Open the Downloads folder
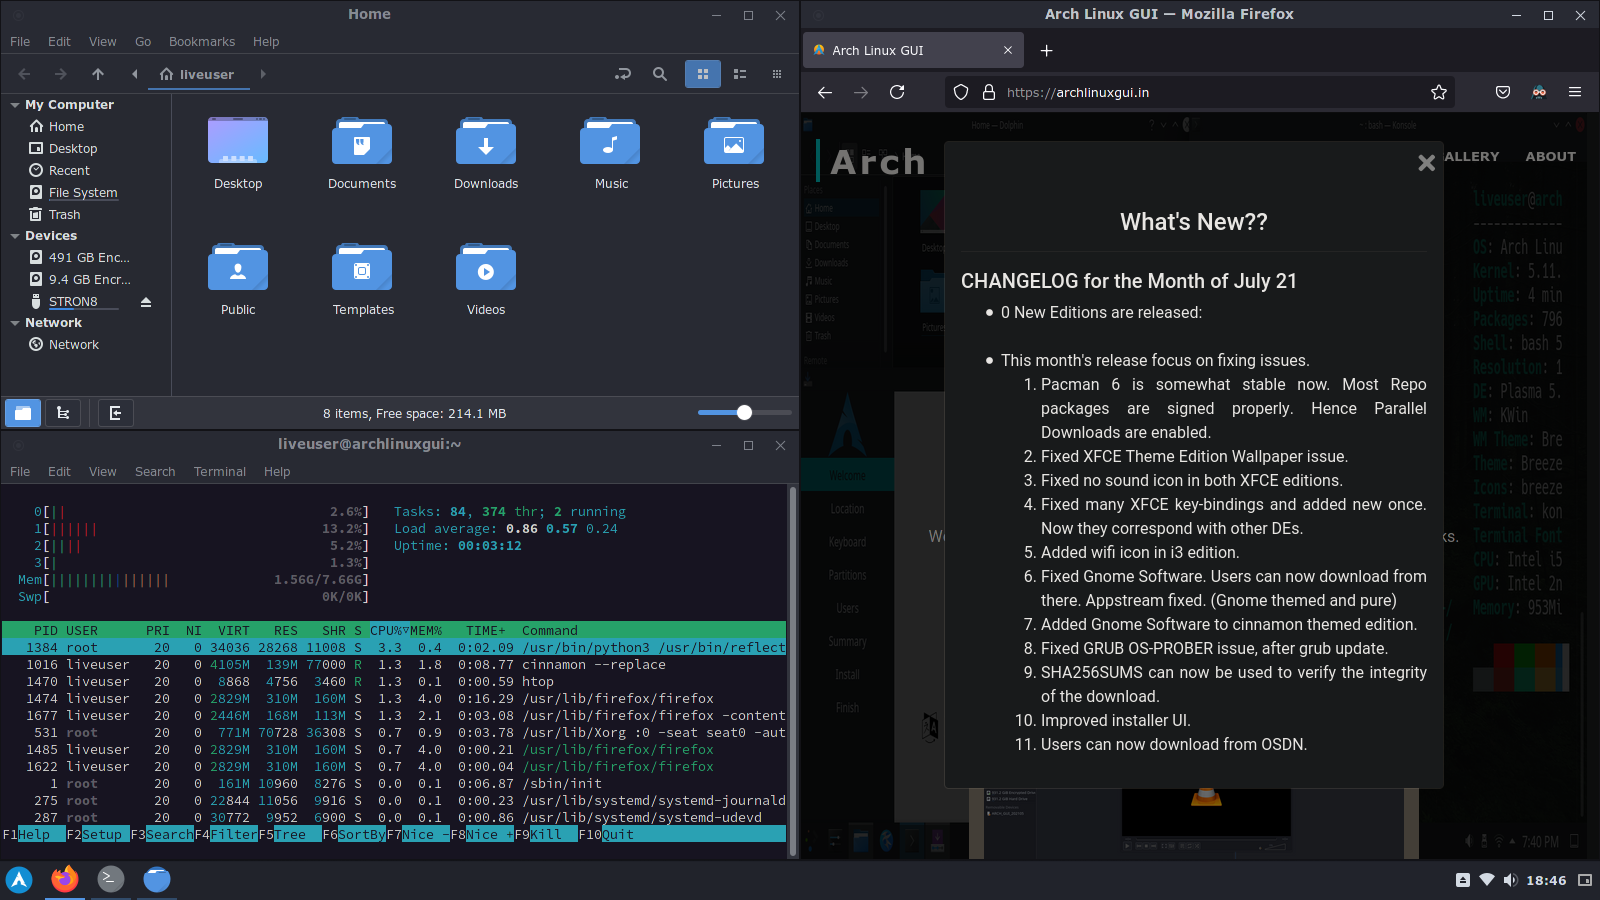 click(486, 153)
